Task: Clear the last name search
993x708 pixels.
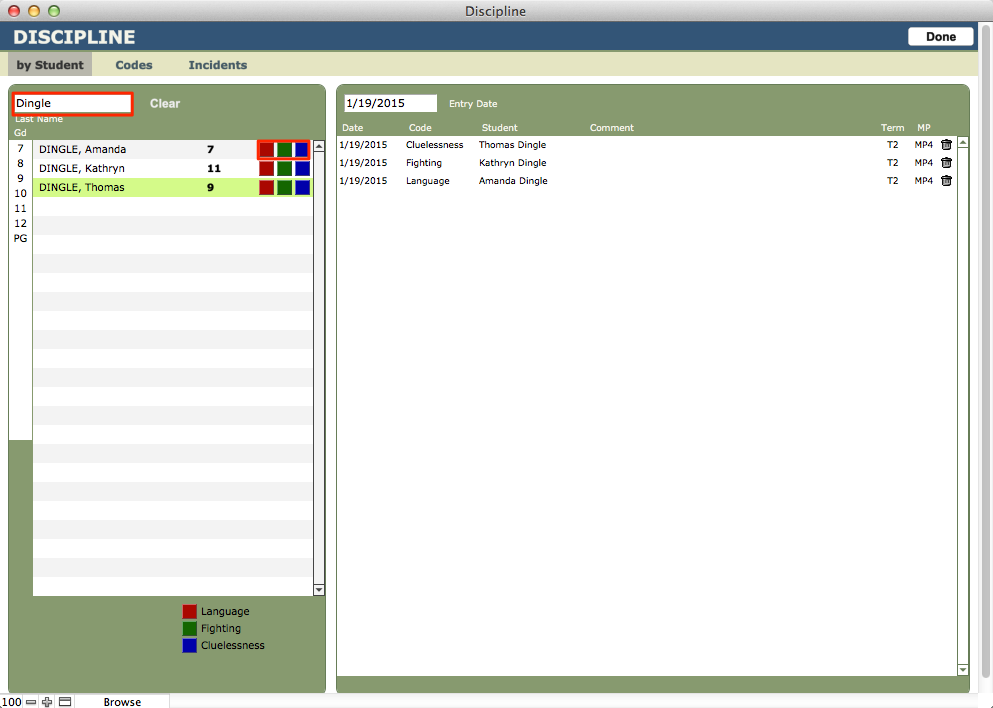Action: tap(165, 103)
